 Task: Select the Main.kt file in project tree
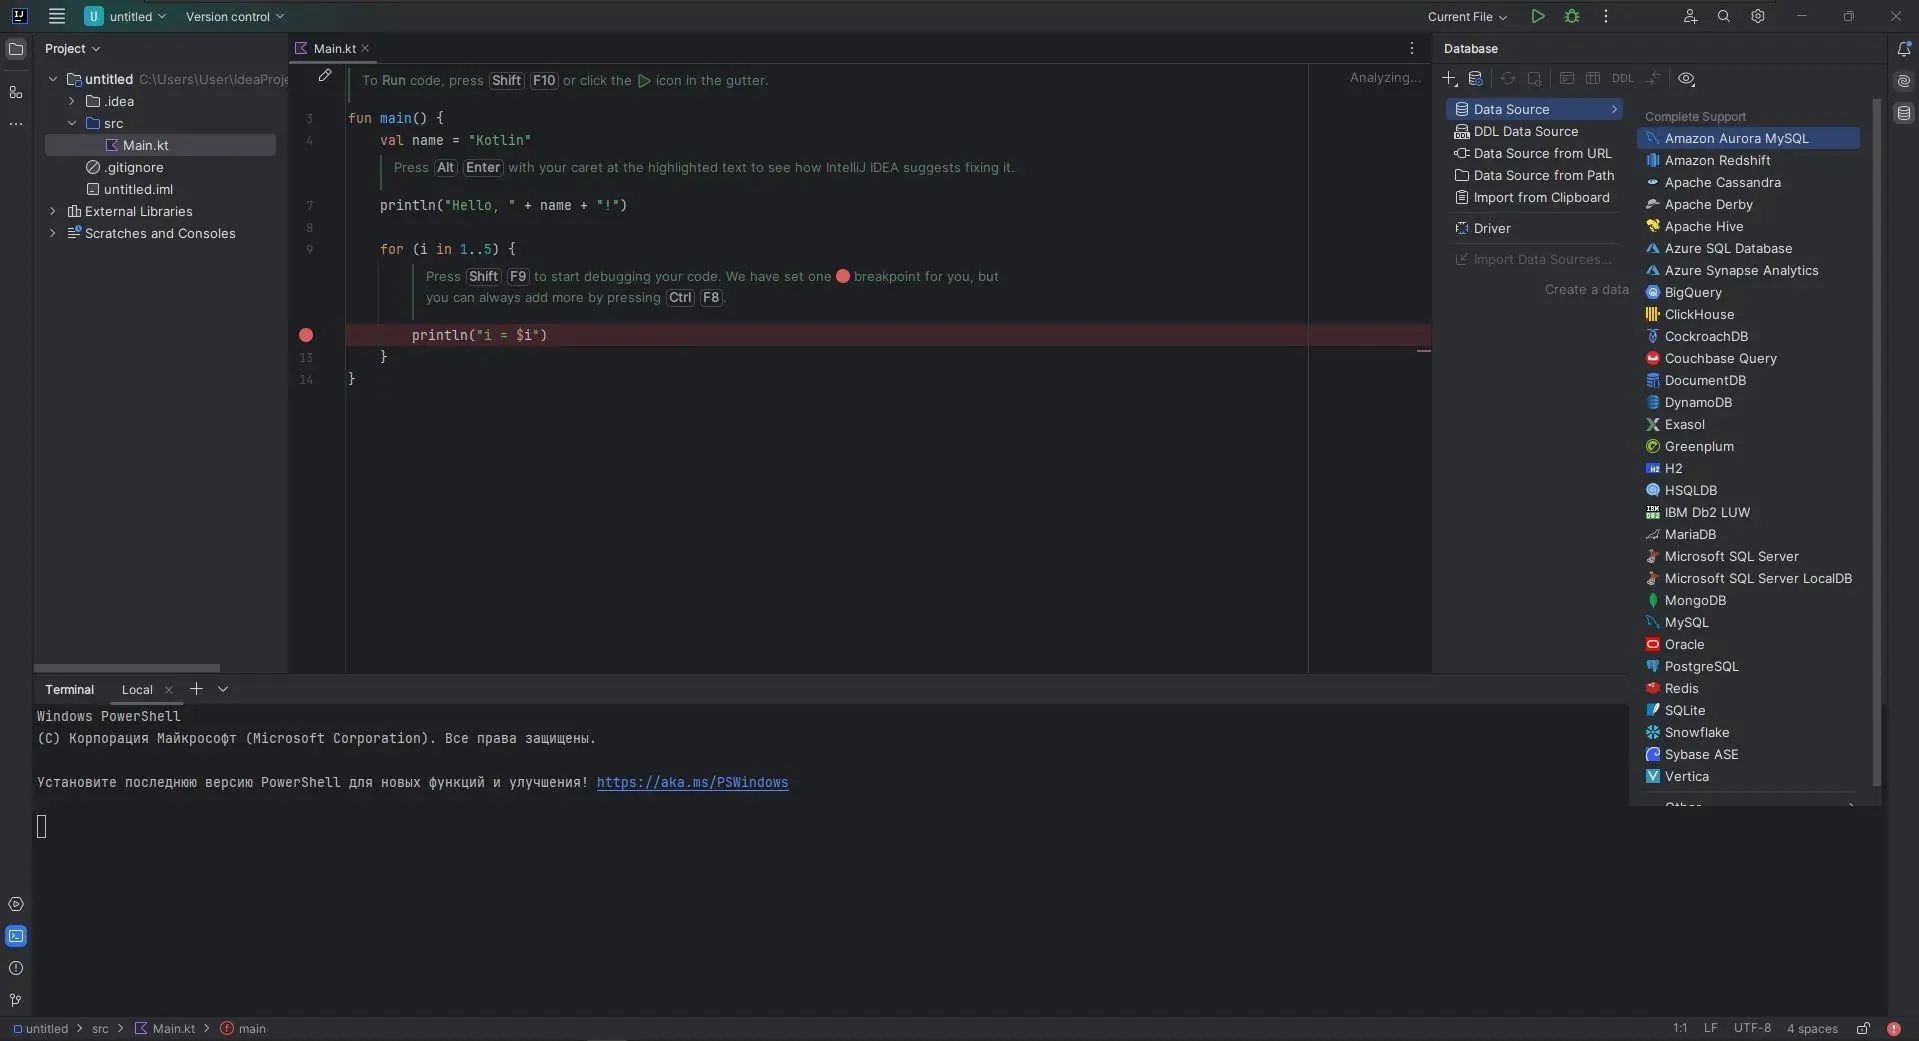pyautogui.click(x=145, y=145)
